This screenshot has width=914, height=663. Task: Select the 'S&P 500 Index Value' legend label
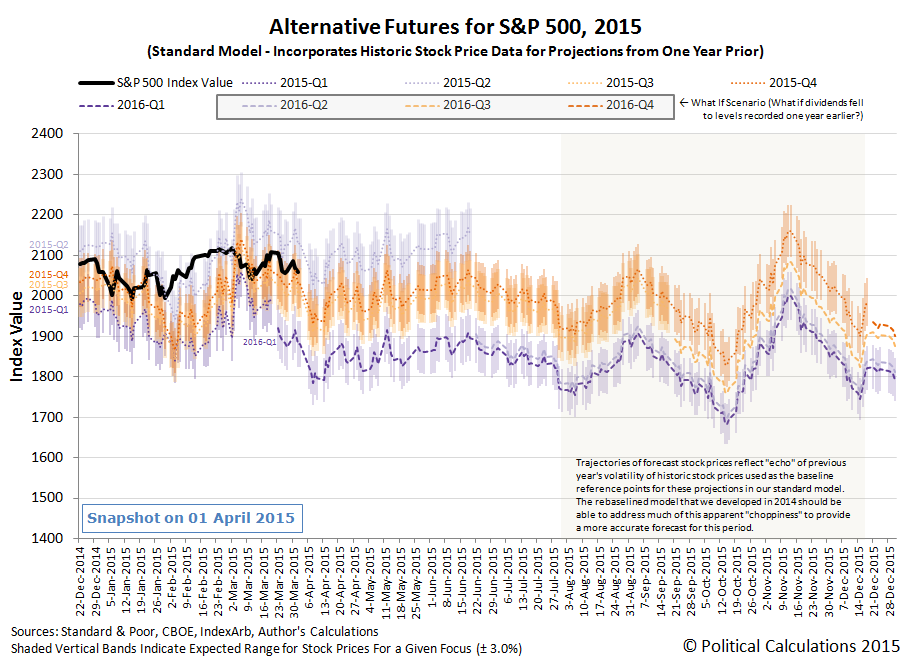(x=175, y=83)
